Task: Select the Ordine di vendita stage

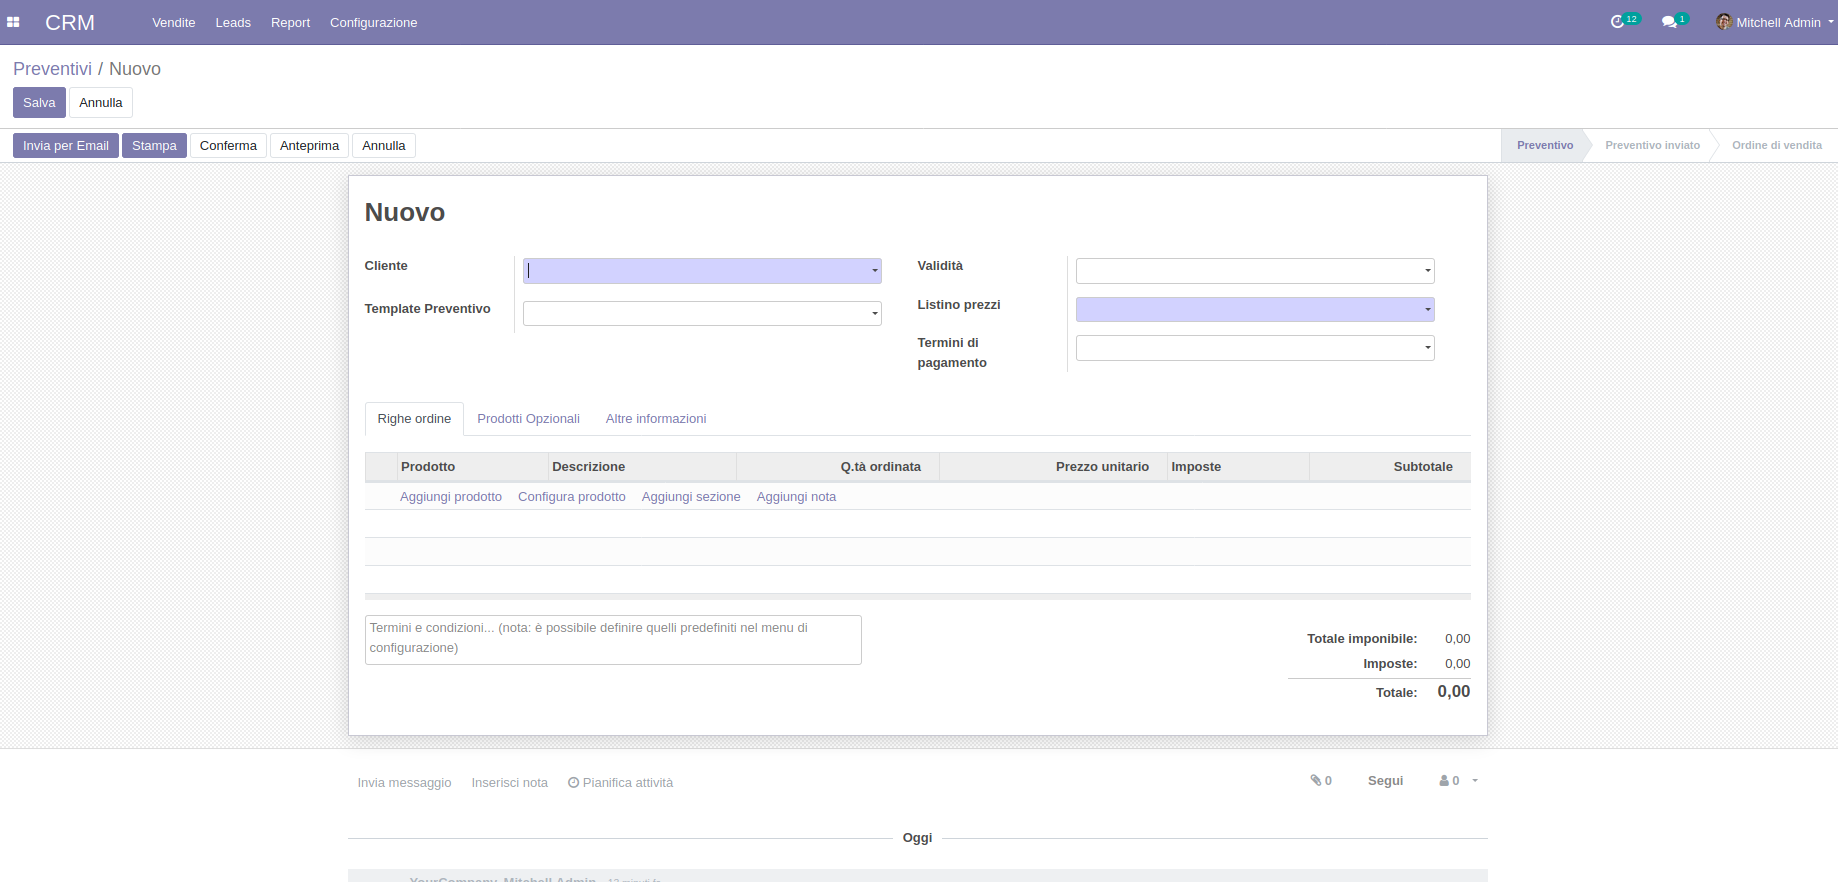Action: (x=1776, y=146)
